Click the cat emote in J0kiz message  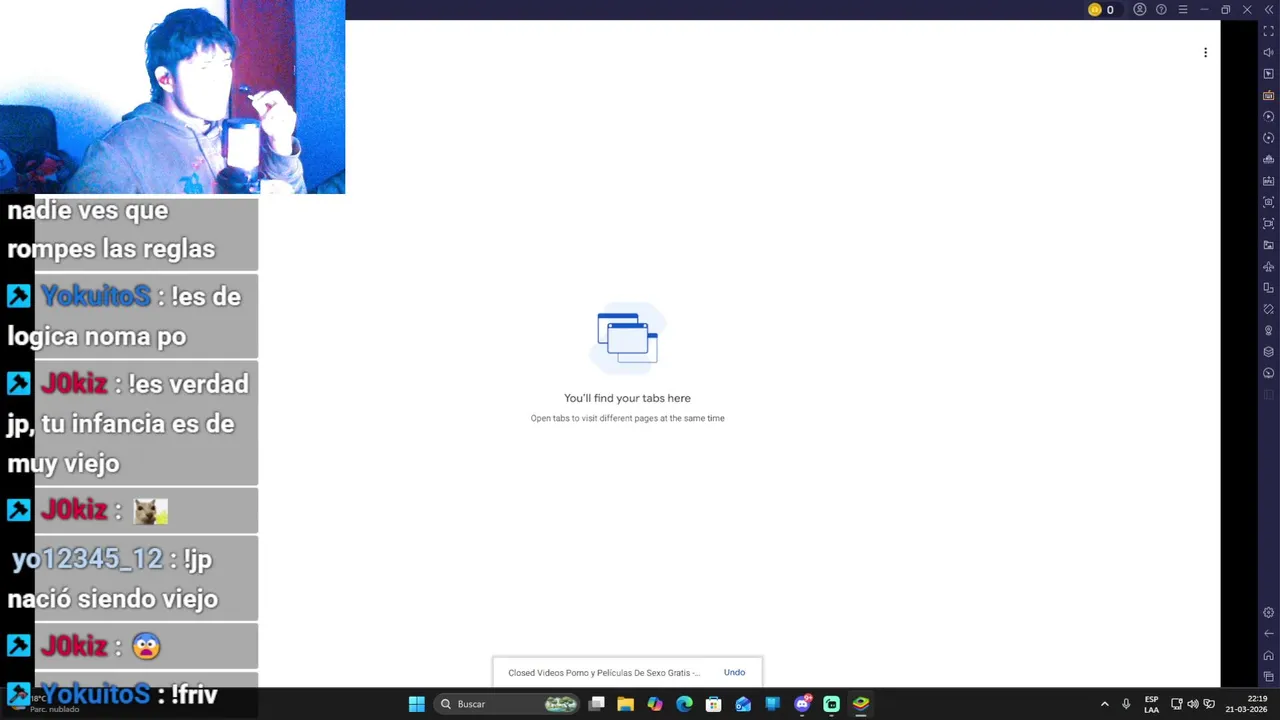(x=150, y=511)
